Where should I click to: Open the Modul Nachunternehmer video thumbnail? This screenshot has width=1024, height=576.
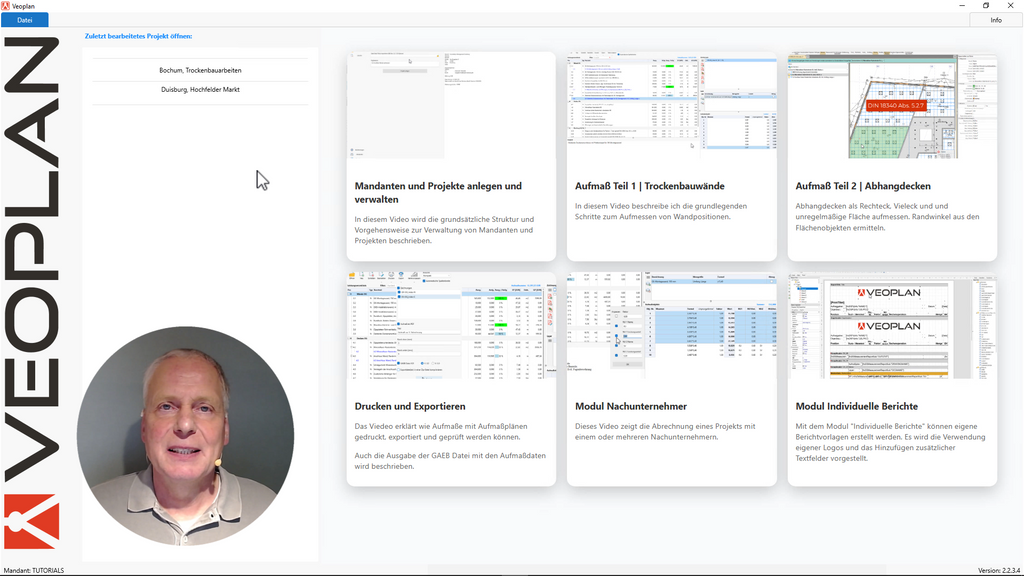pyautogui.click(x=671, y=325)
